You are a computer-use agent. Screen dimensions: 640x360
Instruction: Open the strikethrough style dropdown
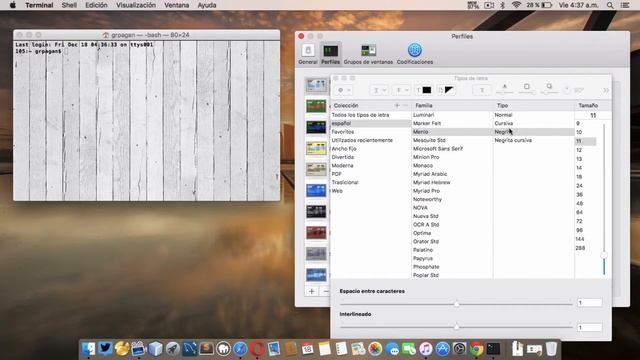401,90
